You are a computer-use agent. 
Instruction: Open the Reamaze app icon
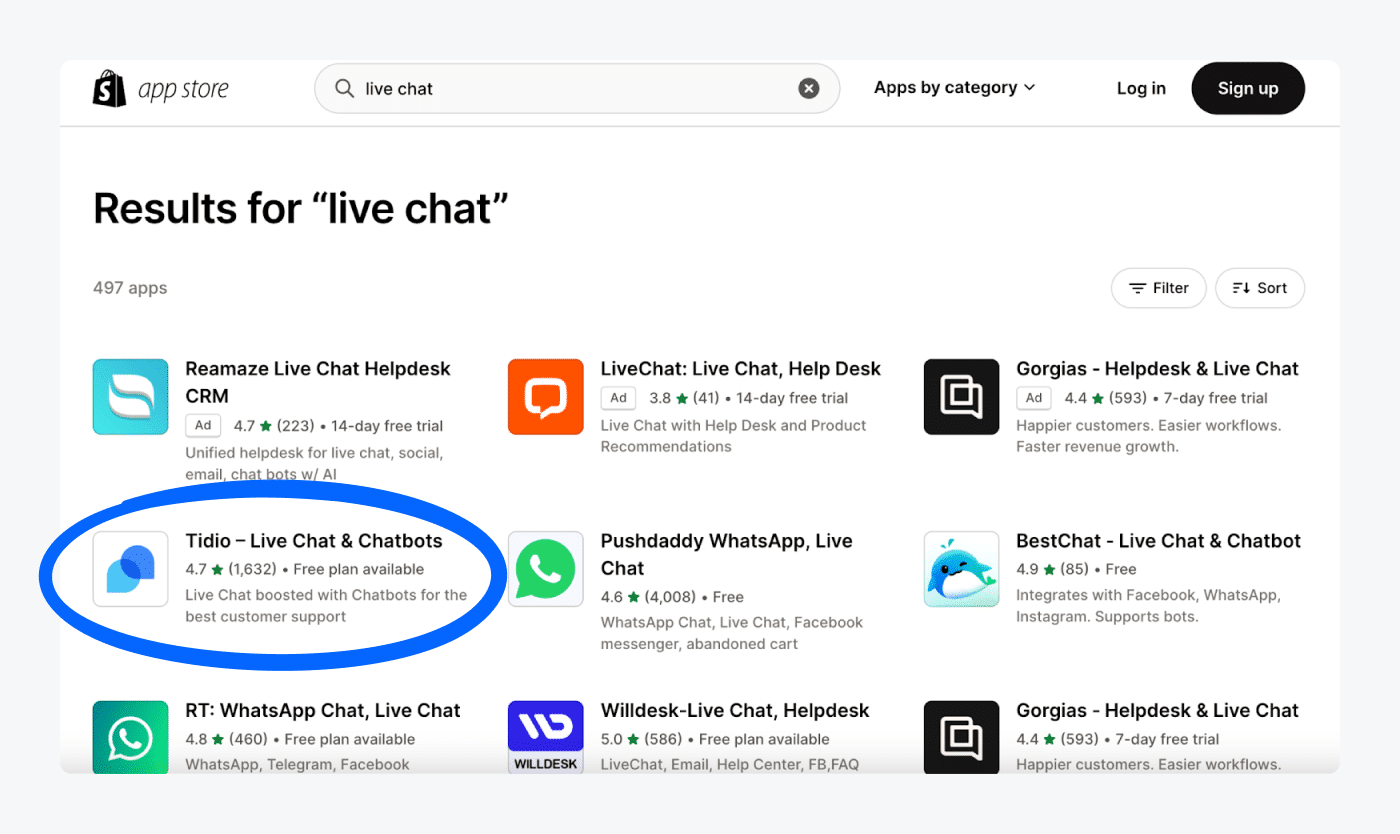tap(130, 397)
